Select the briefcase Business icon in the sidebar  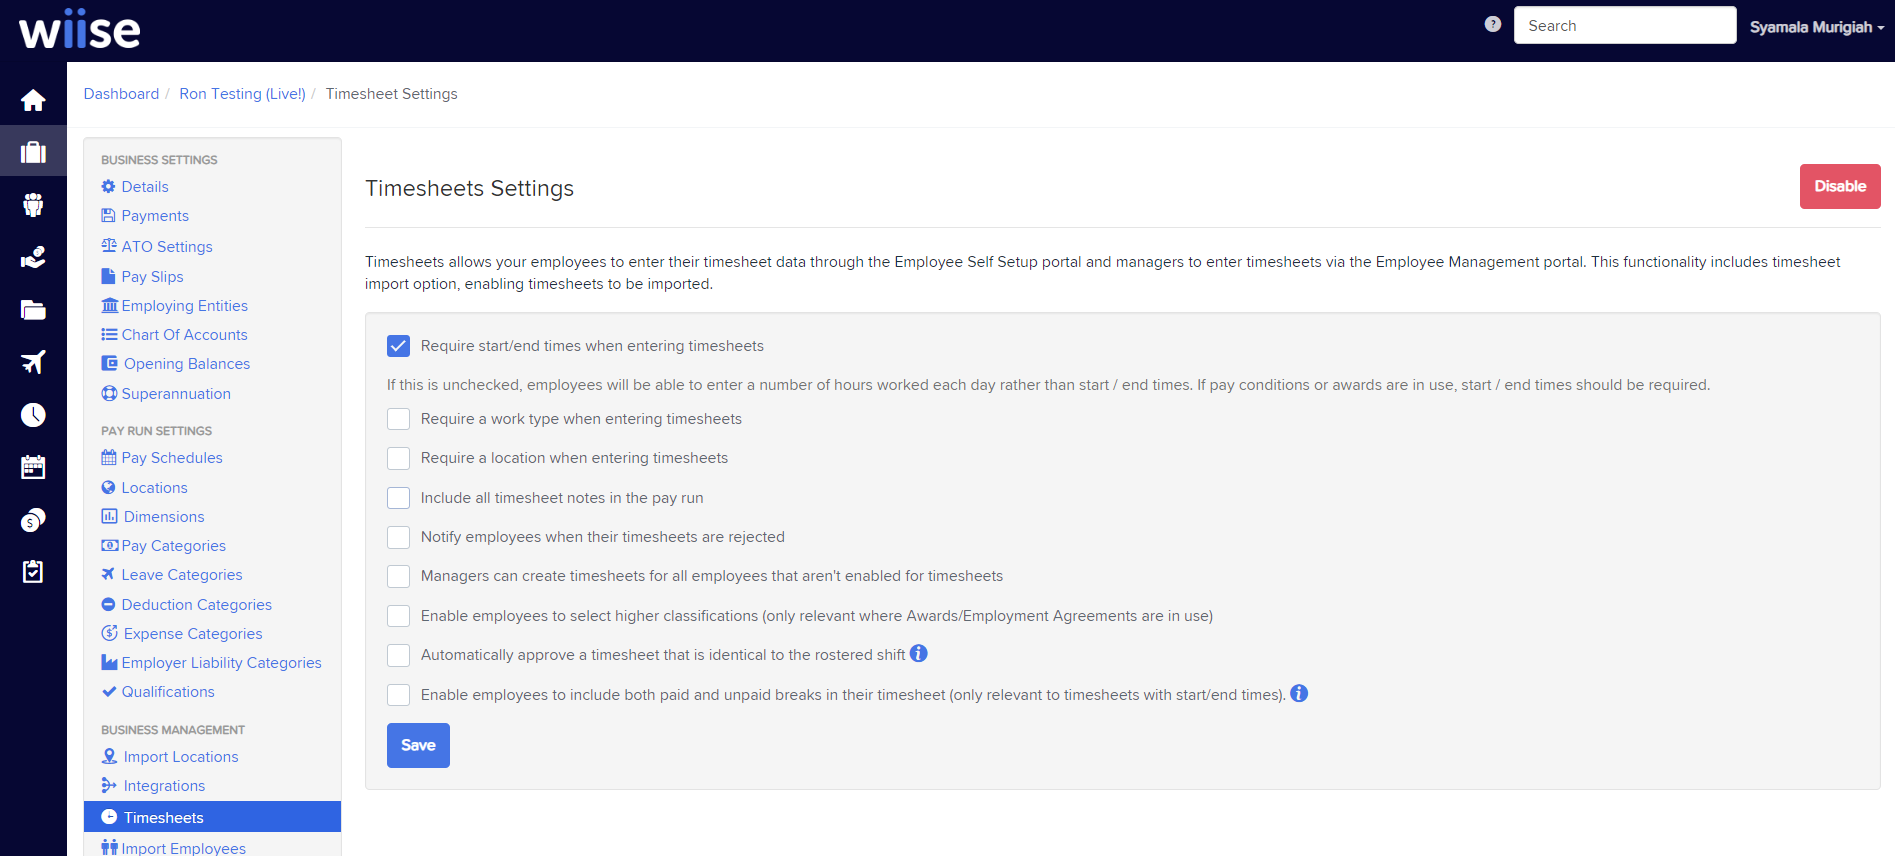[x=33, y=151]
